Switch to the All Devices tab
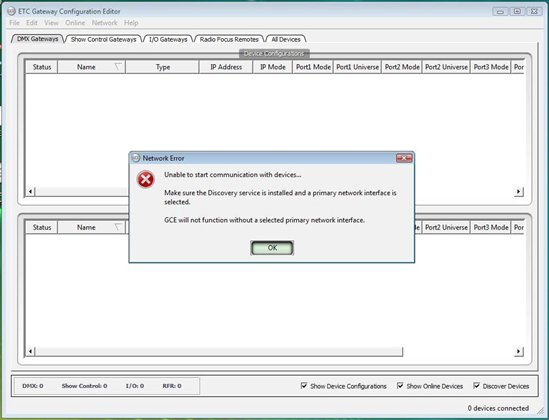This screenshot has width=549, height=420. tap(286, 39)
